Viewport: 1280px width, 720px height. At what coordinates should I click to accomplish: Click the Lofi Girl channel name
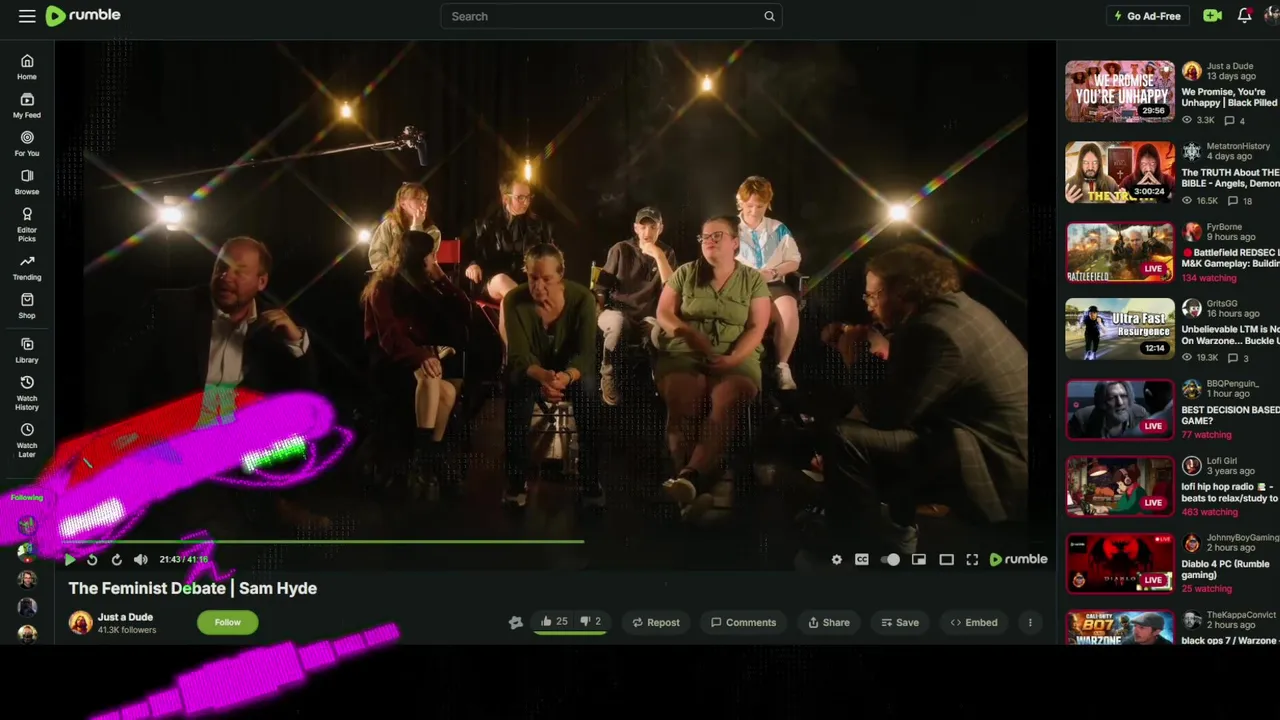(1222, 461)
